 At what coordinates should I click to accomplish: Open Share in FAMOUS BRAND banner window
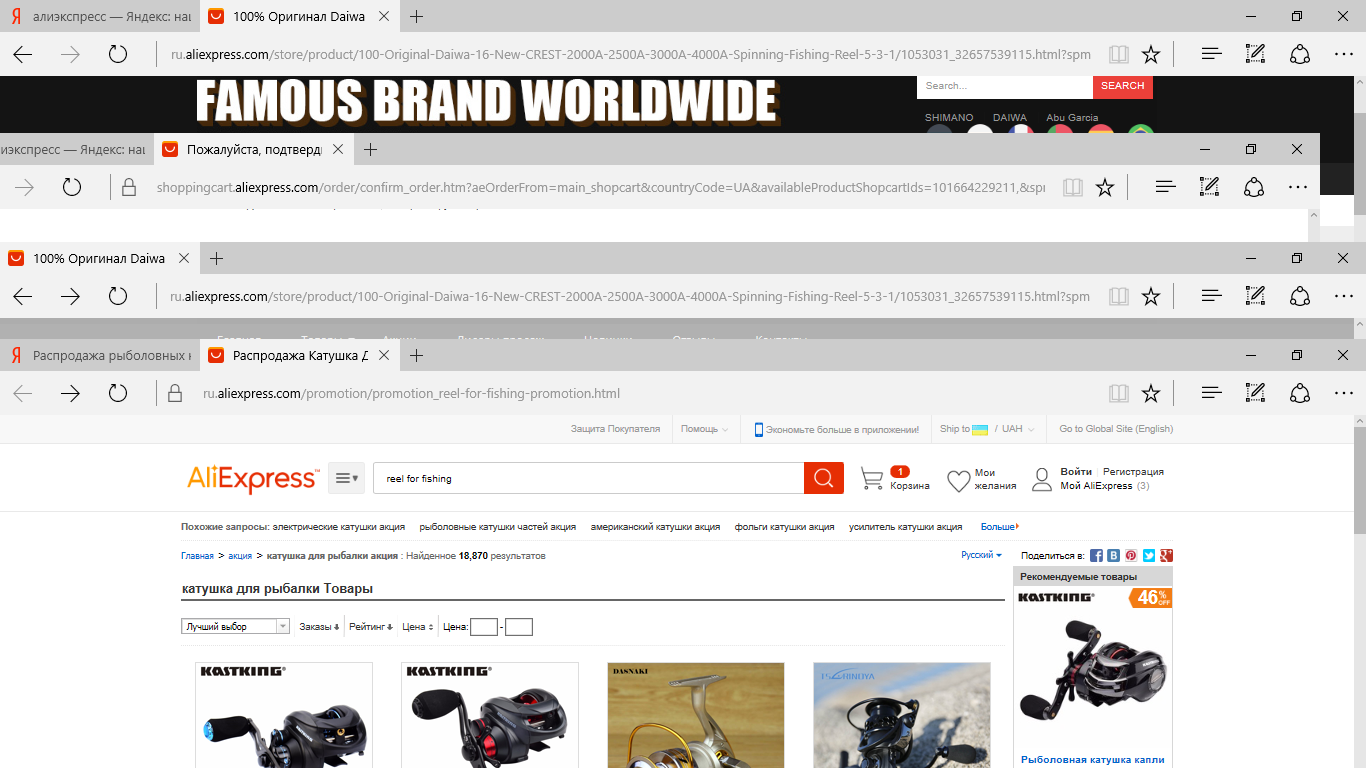coord(1300,55)
